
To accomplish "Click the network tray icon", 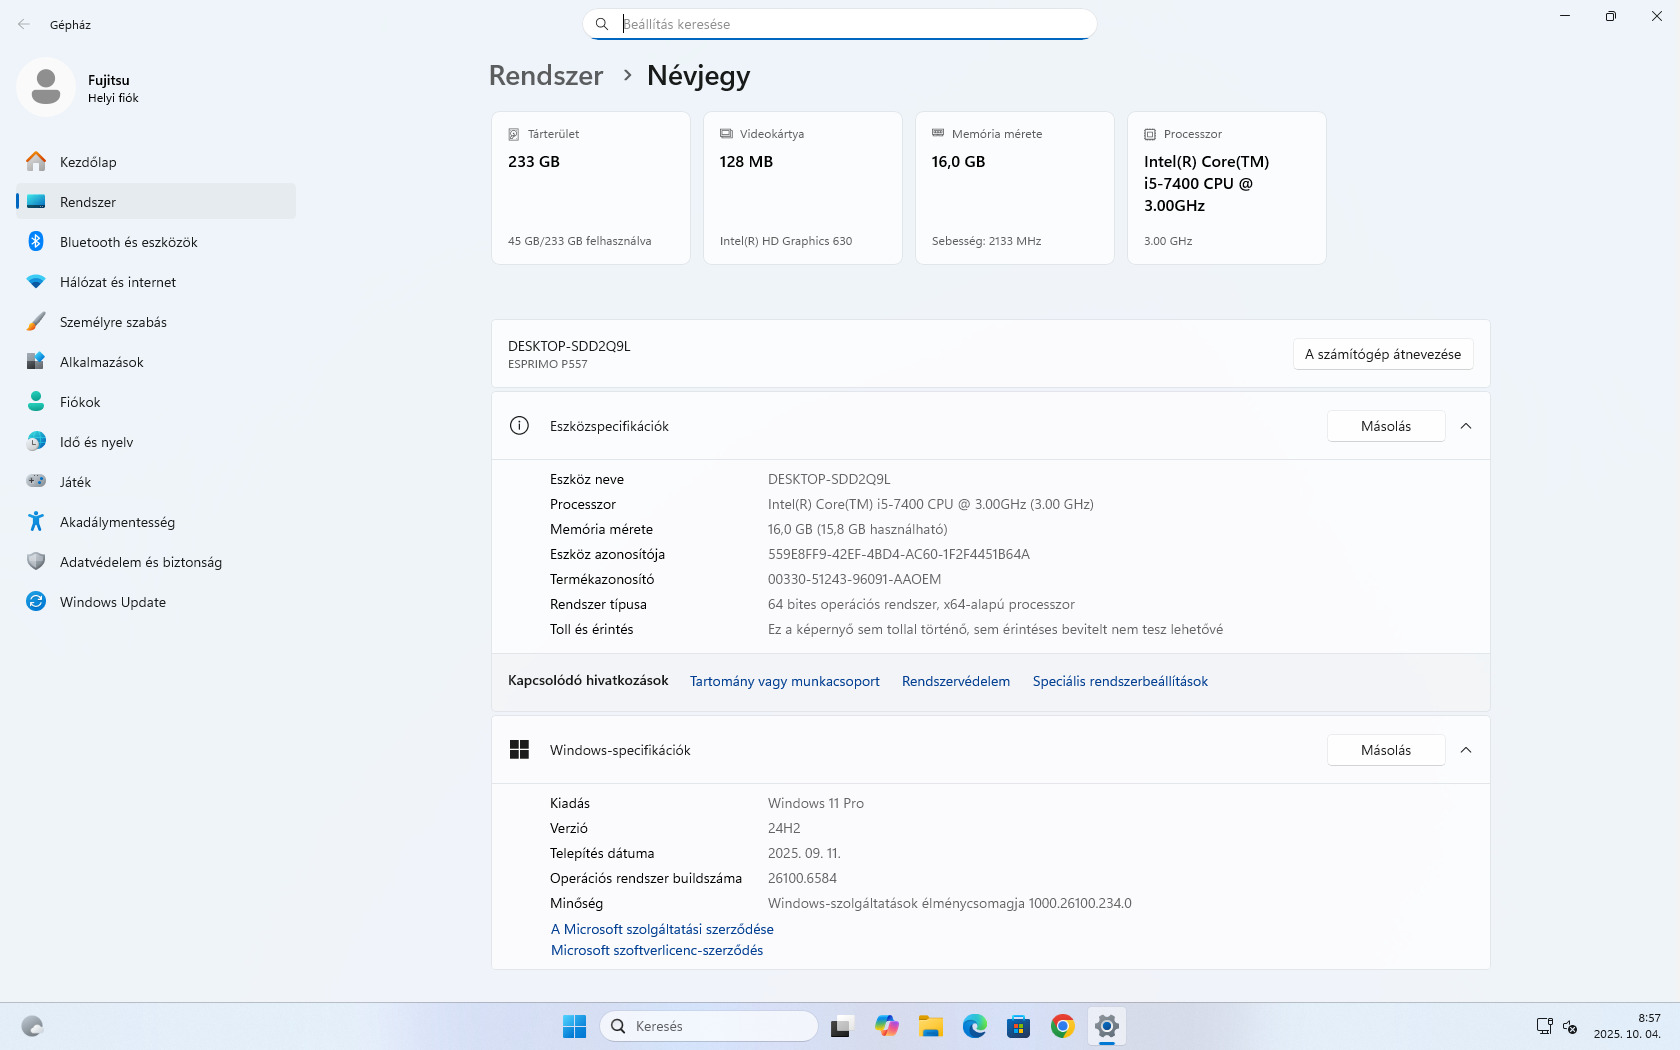I will click(1545, 1026).
